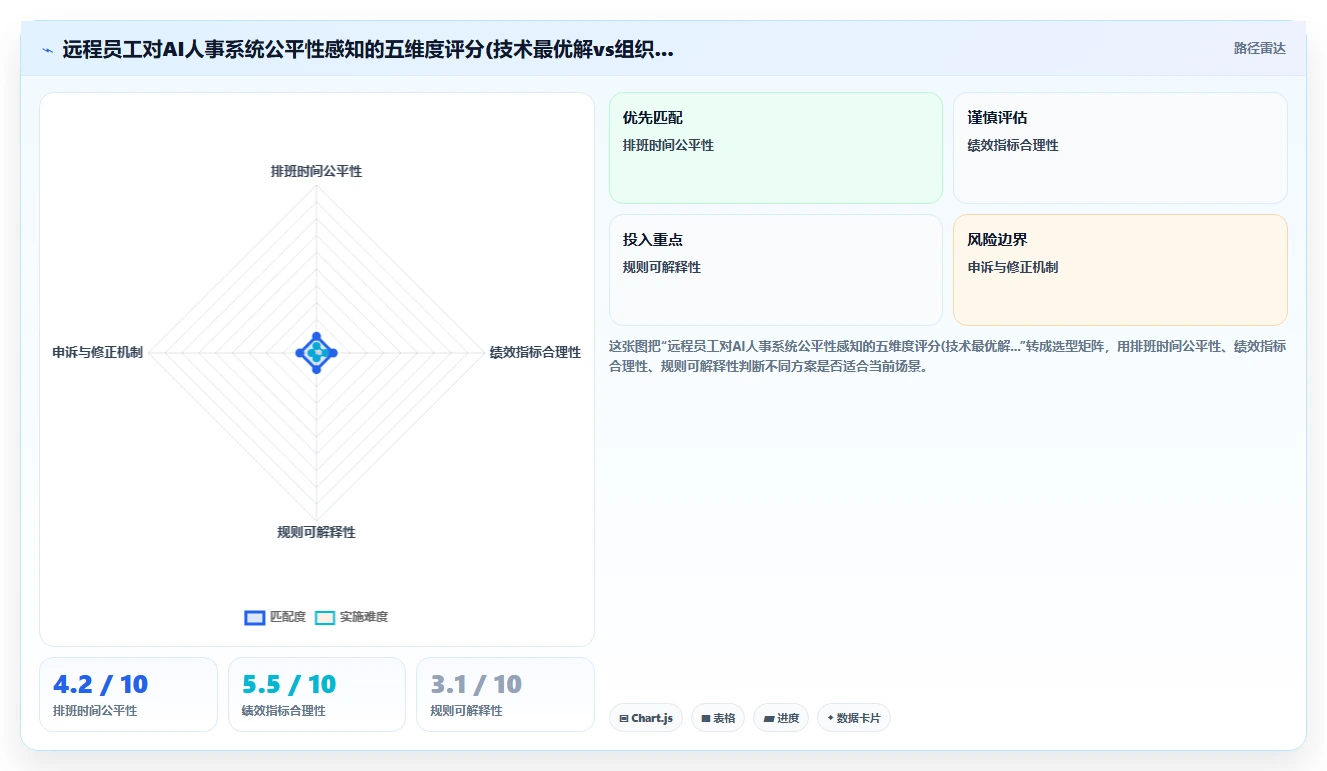Click the 匹配度 legend label

click(288, 617)
